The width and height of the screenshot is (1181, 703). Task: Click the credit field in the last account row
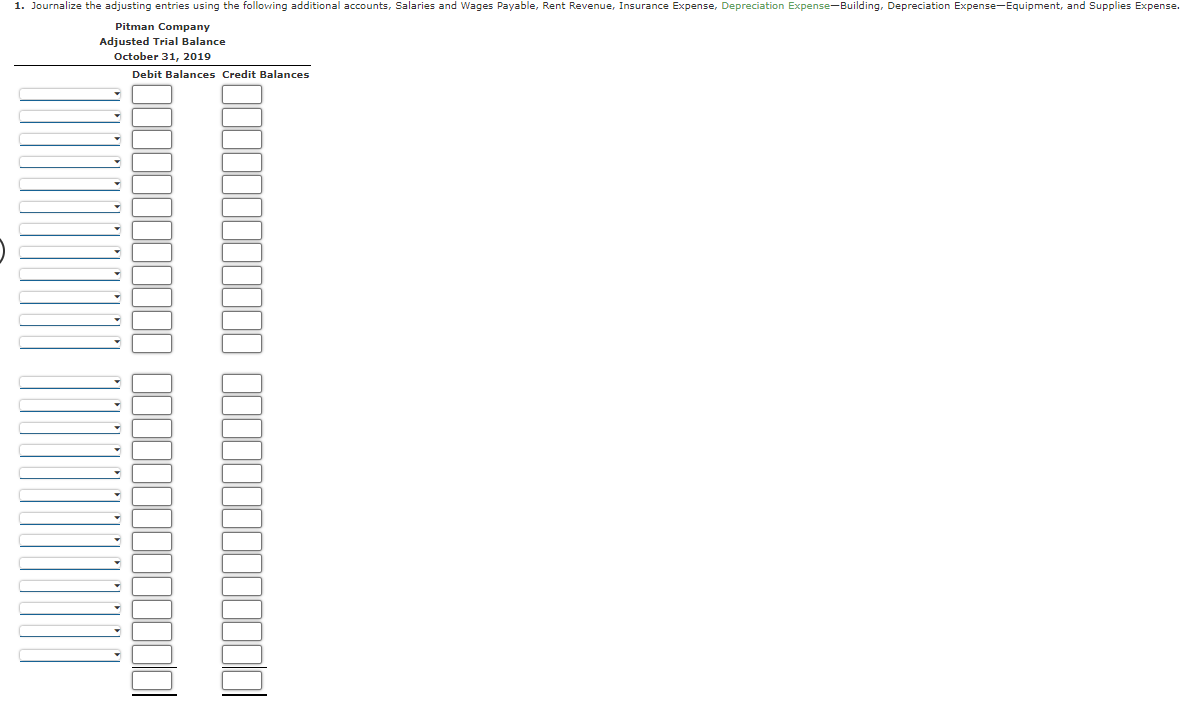242,654
